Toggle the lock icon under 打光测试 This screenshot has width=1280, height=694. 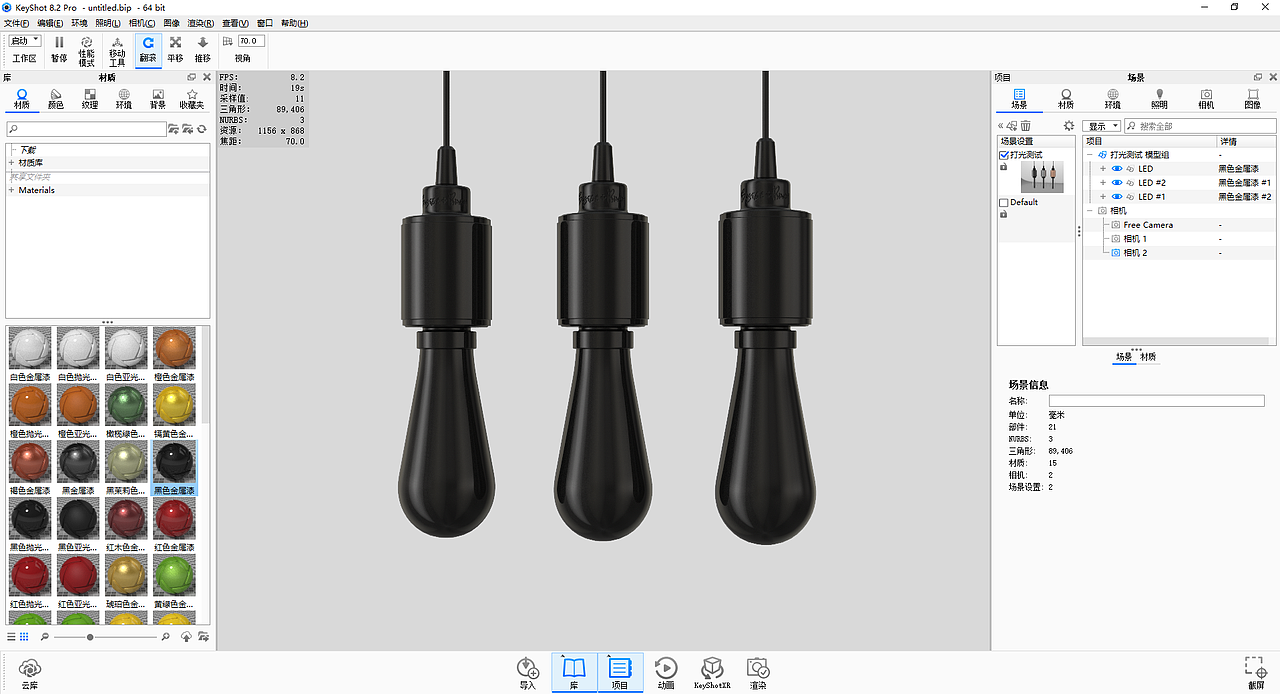[x=1003, y=167]
